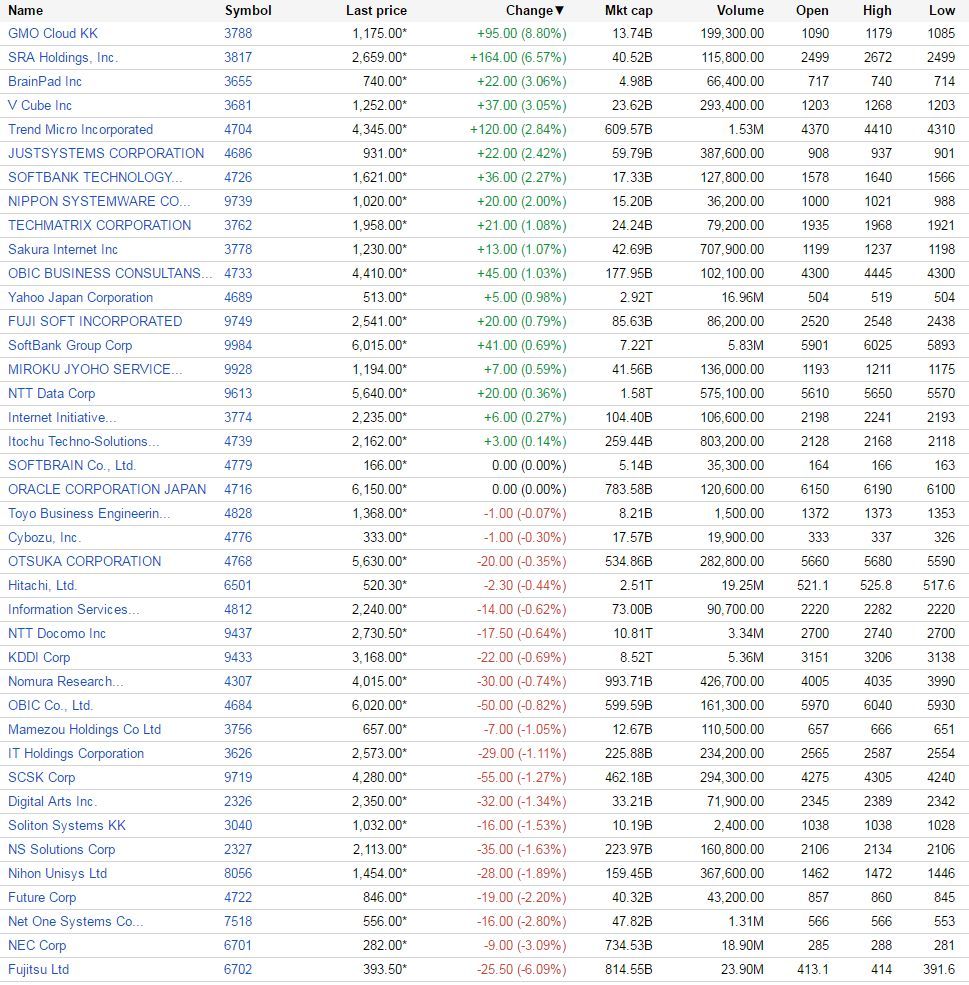Sort by the Mkt cap column header
Viewport: 969px width, 985px height.
pyautogui.click(x=629, y=11)
